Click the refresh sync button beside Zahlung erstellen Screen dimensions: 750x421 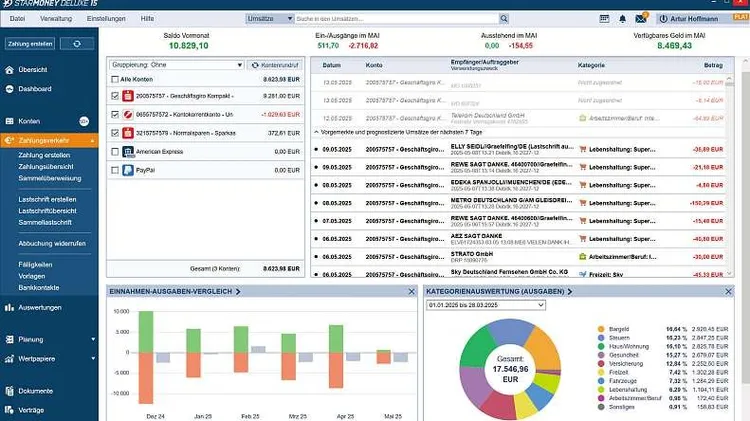[77, 44]
